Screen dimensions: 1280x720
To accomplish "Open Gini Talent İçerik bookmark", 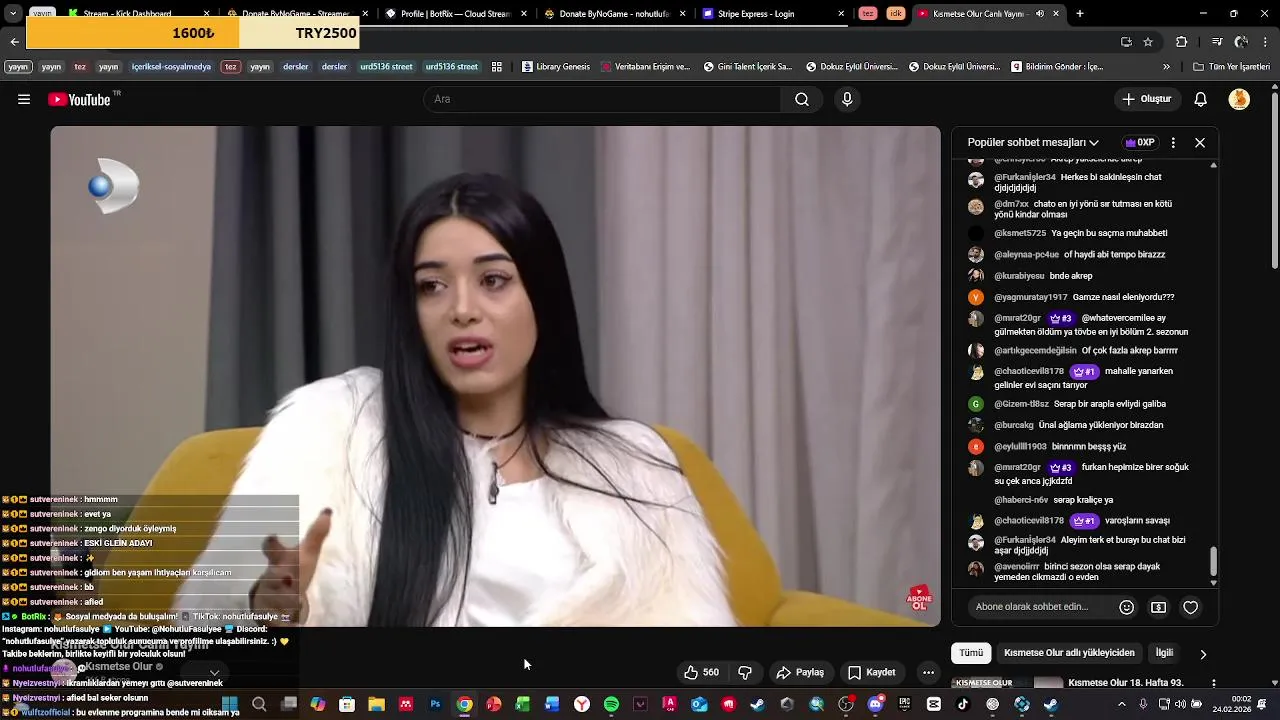I will pyautogui.click(x=747, y=67).
